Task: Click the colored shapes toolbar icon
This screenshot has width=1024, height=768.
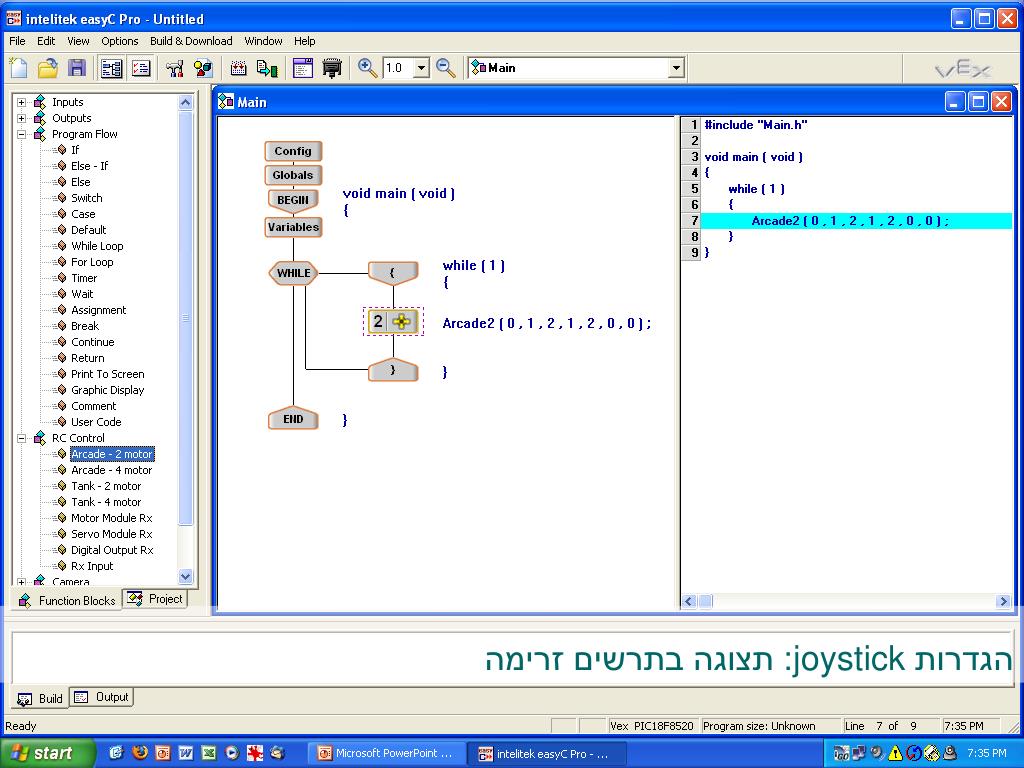Action: click(203, 68)
